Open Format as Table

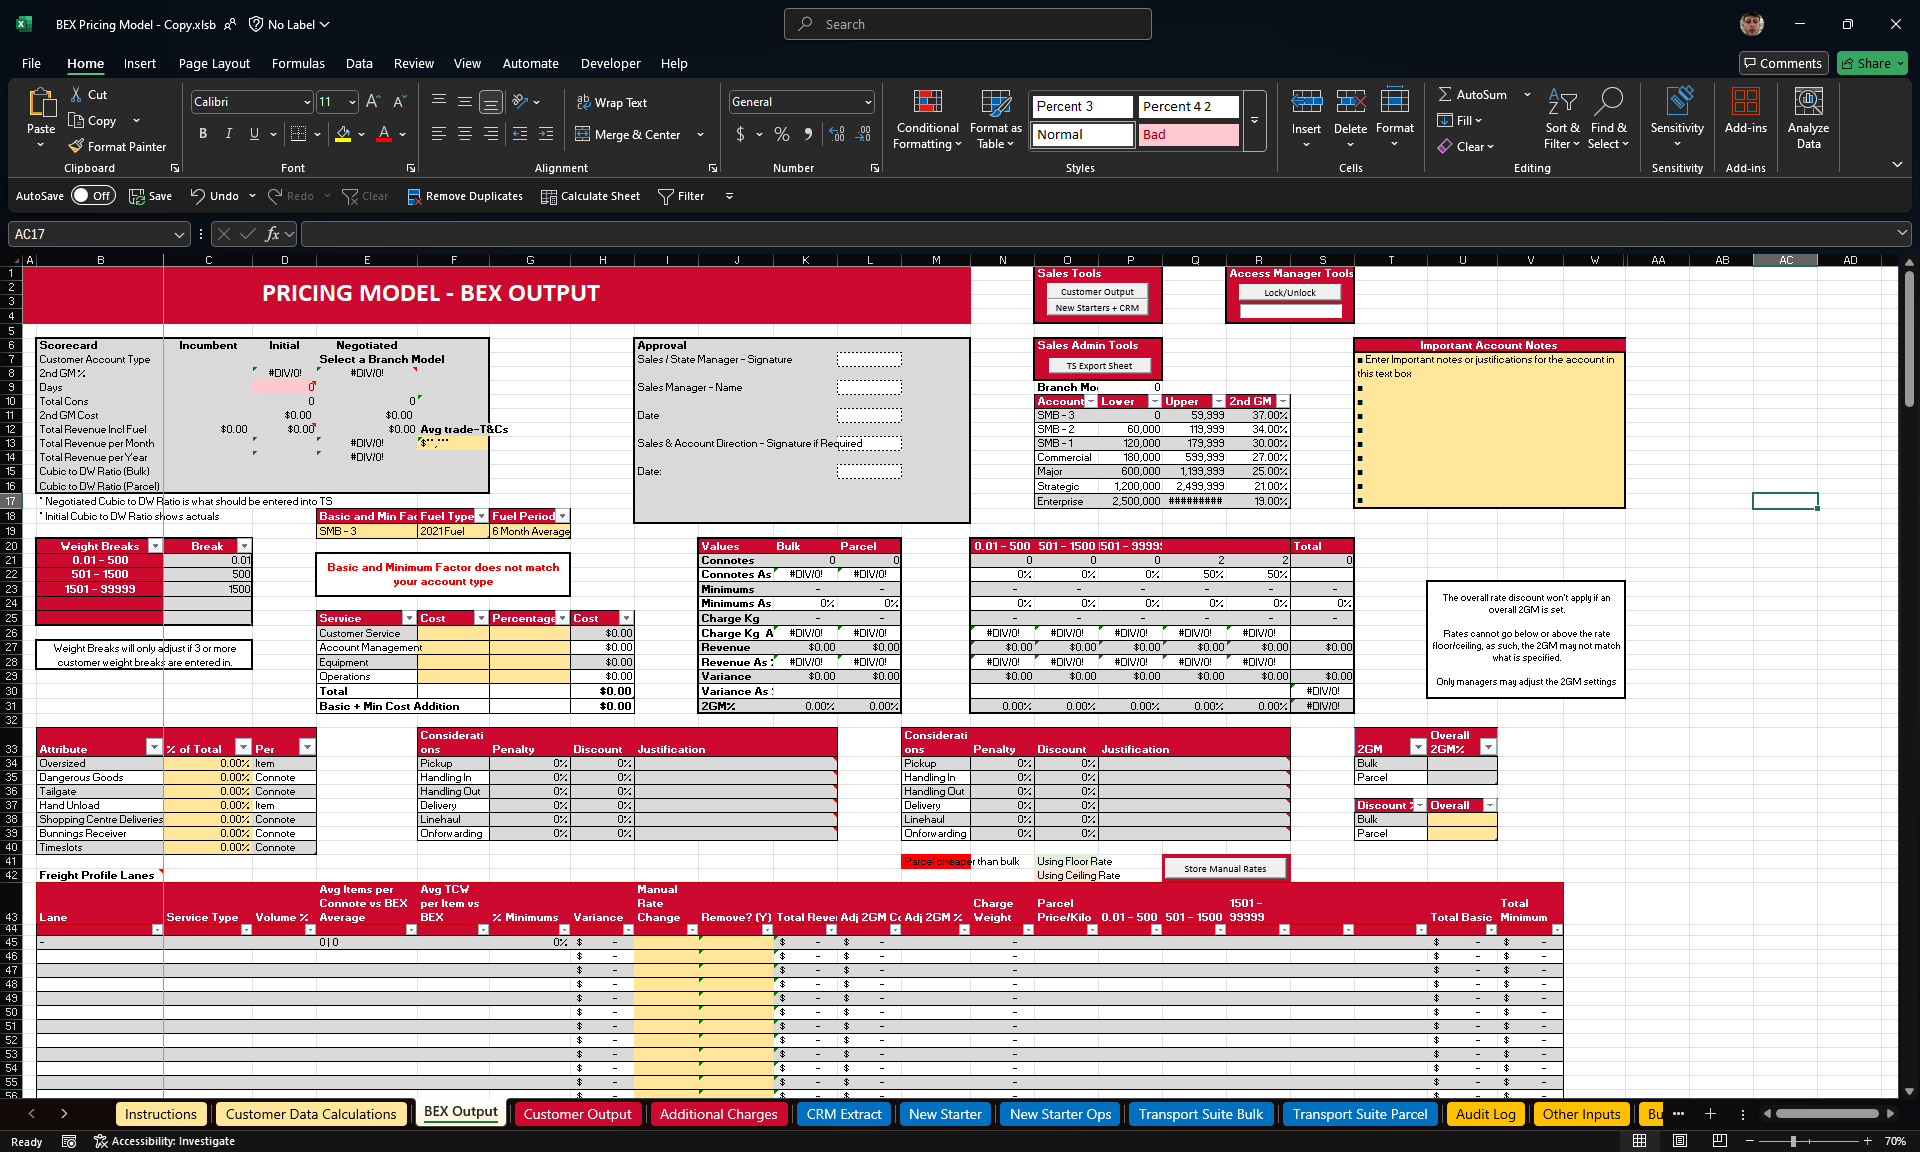(x=996, y=120)
